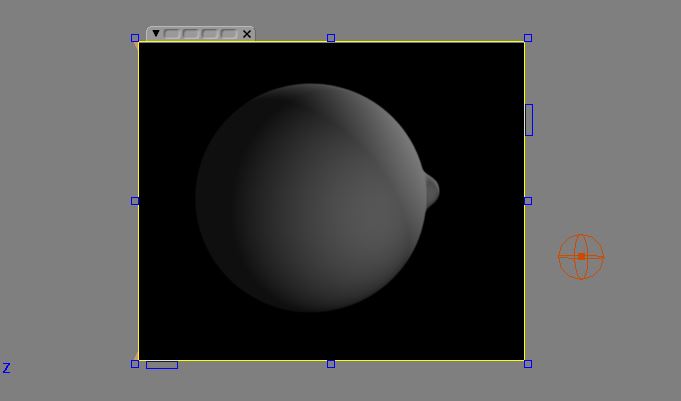This screenshot has width=681, height=401.
Task: Close the render panel with the X
Action: tap(247, 34)
